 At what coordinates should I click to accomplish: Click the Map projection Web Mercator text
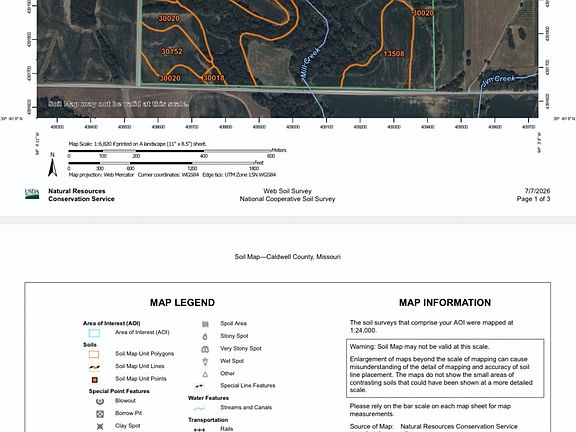(101, 175)
